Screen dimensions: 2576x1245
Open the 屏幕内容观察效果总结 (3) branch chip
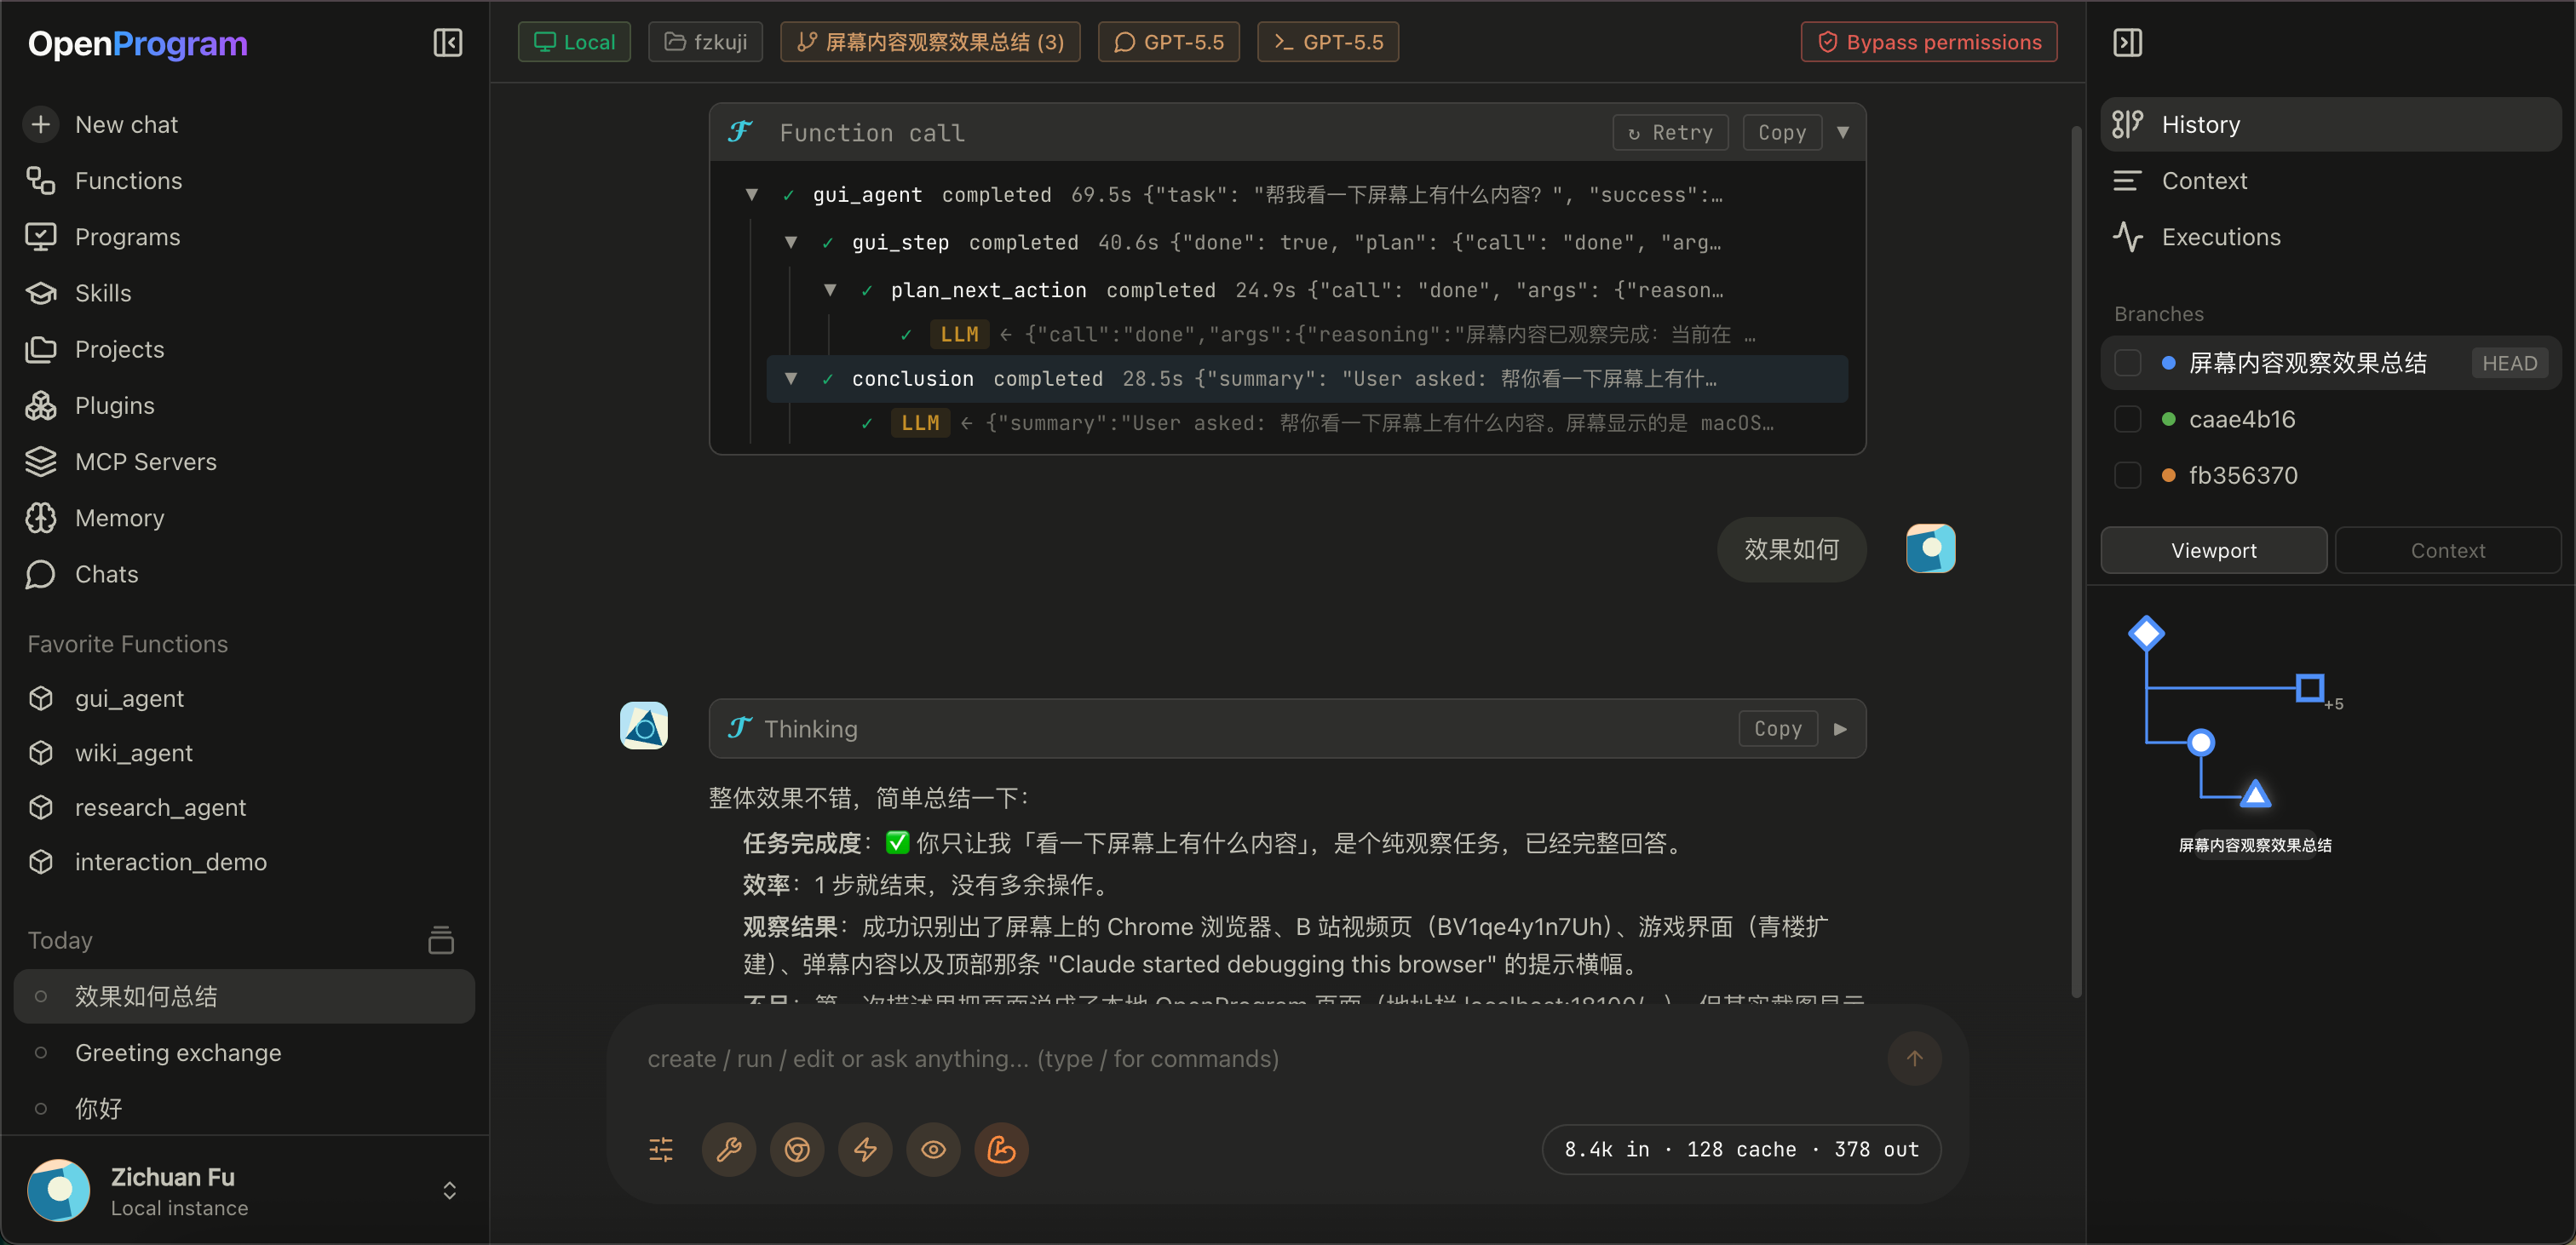(x=930, y=42)
